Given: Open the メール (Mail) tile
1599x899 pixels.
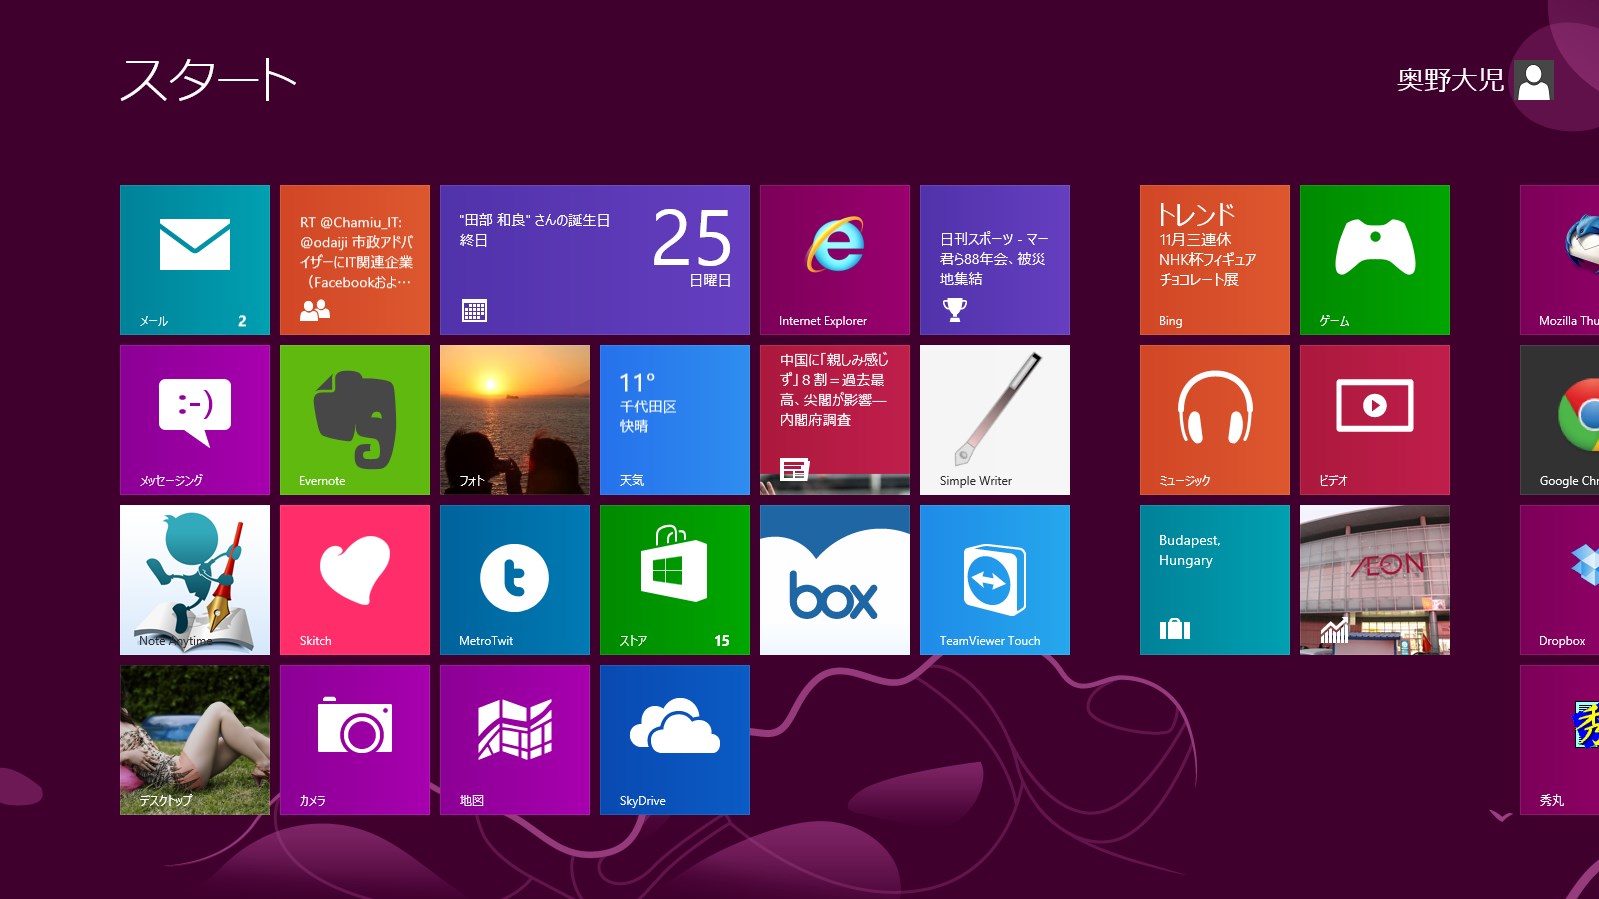Looking at the screenshot, I should (x=195, y=260).
